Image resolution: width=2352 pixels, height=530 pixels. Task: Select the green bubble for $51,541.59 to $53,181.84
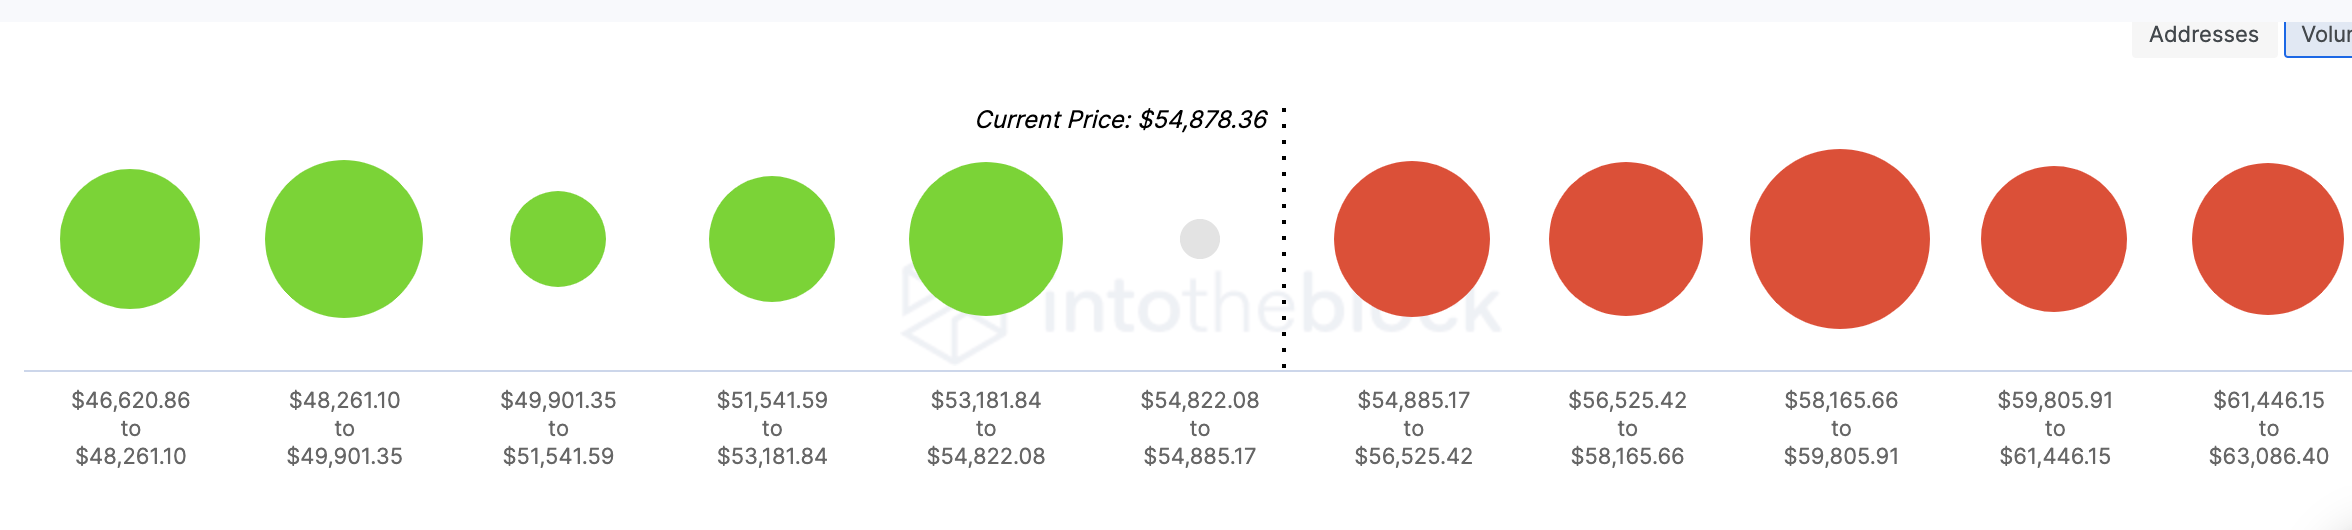772,239
